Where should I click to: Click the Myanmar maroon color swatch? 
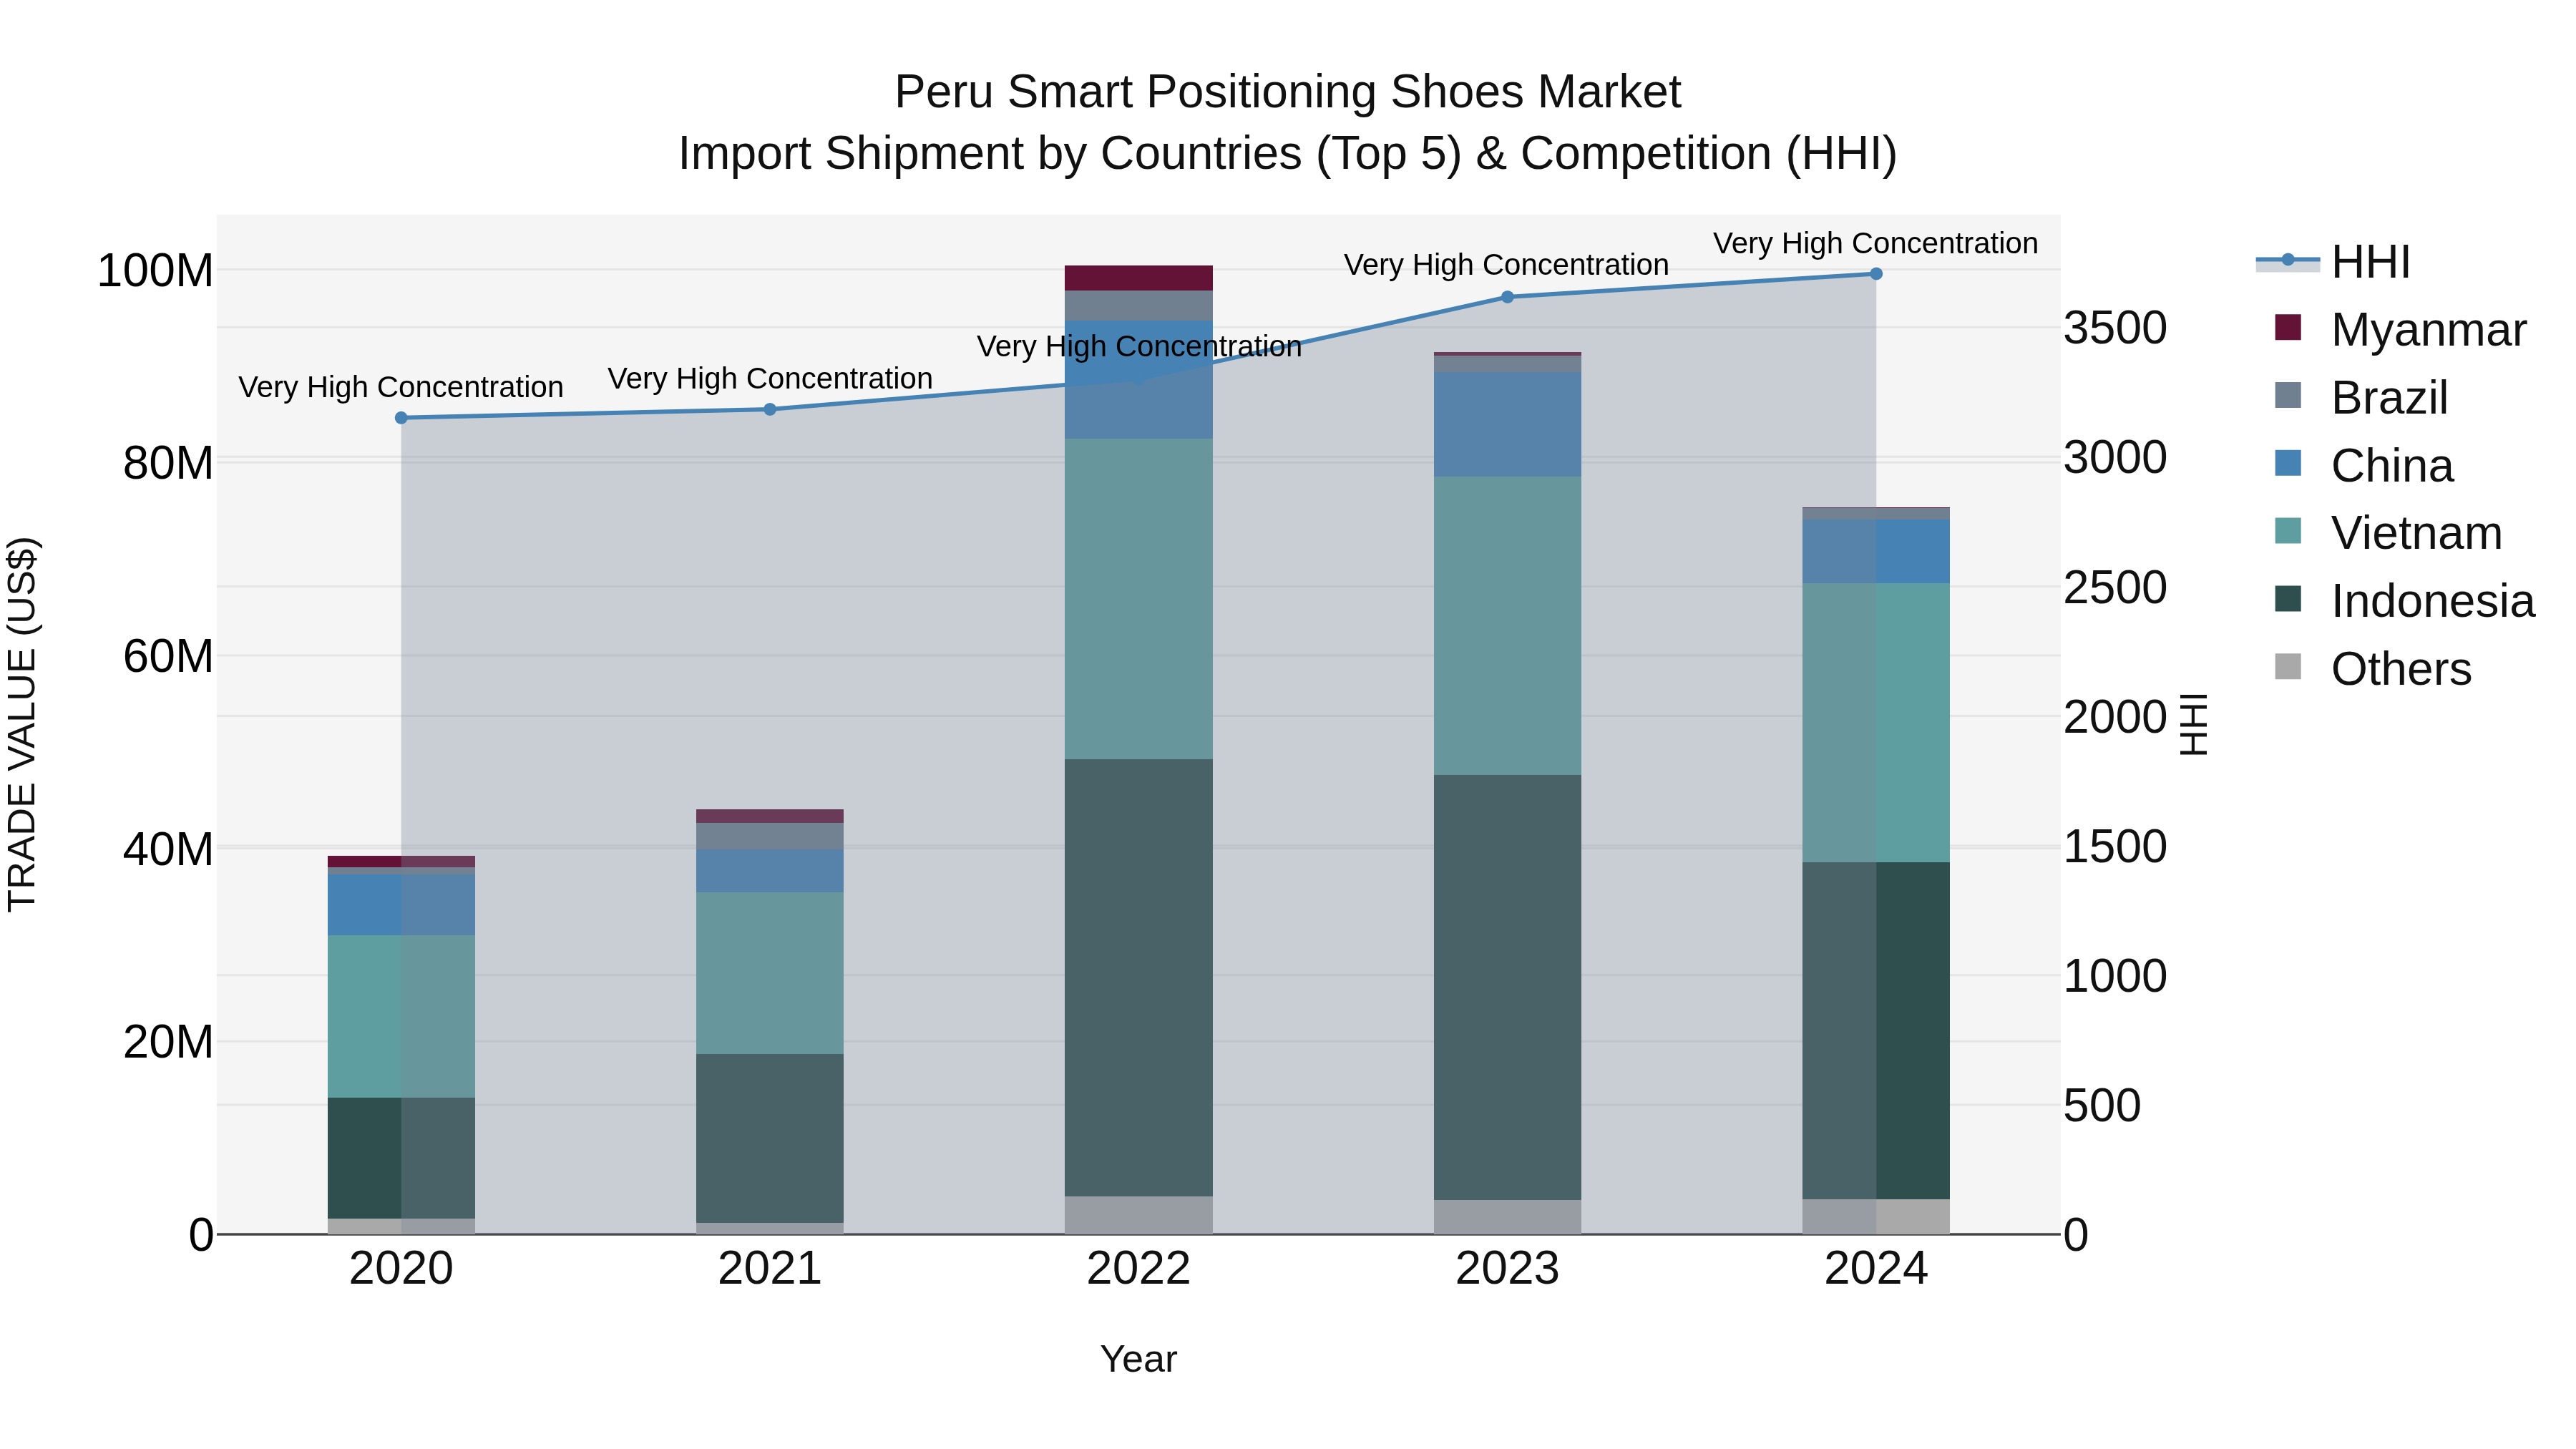pos(2288,328)
